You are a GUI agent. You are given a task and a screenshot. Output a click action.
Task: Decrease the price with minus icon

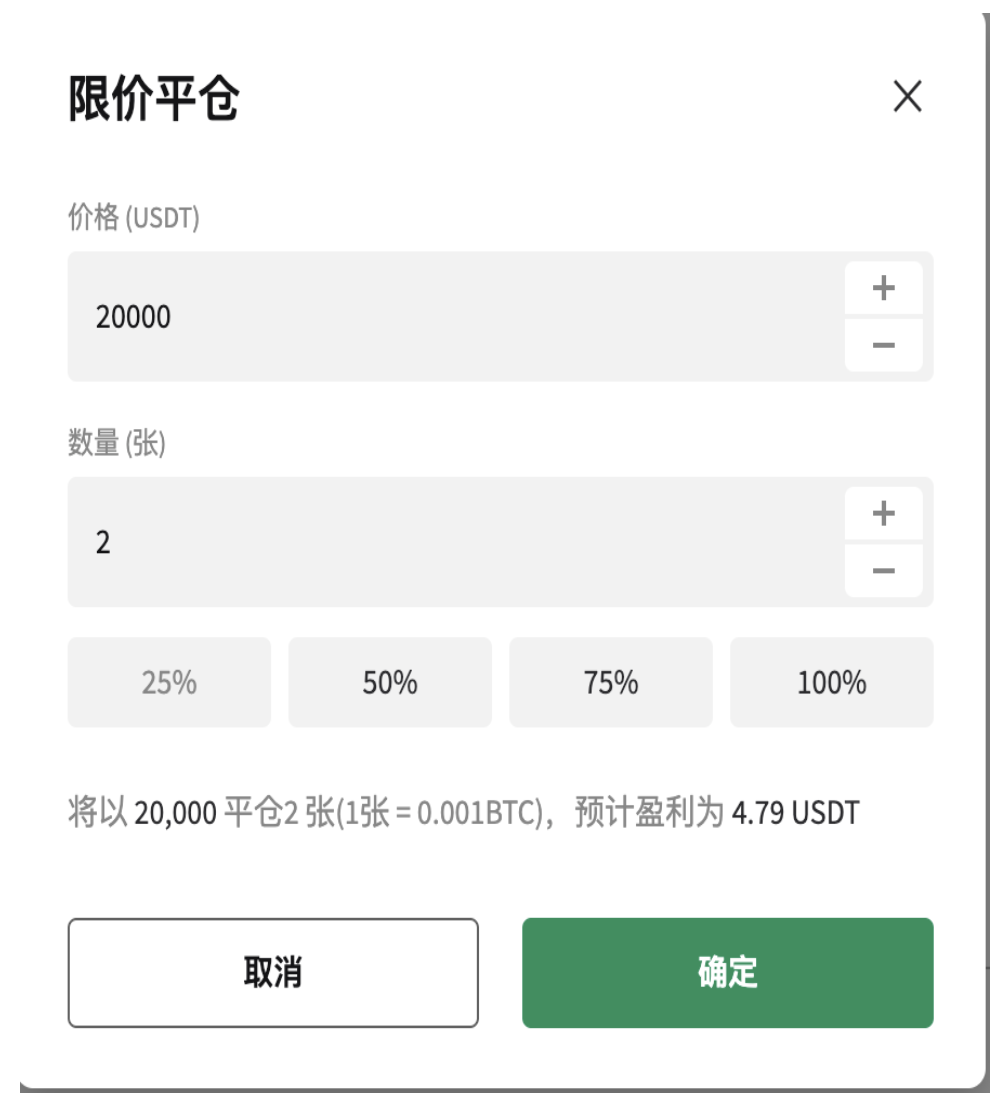tap(883, 345)
